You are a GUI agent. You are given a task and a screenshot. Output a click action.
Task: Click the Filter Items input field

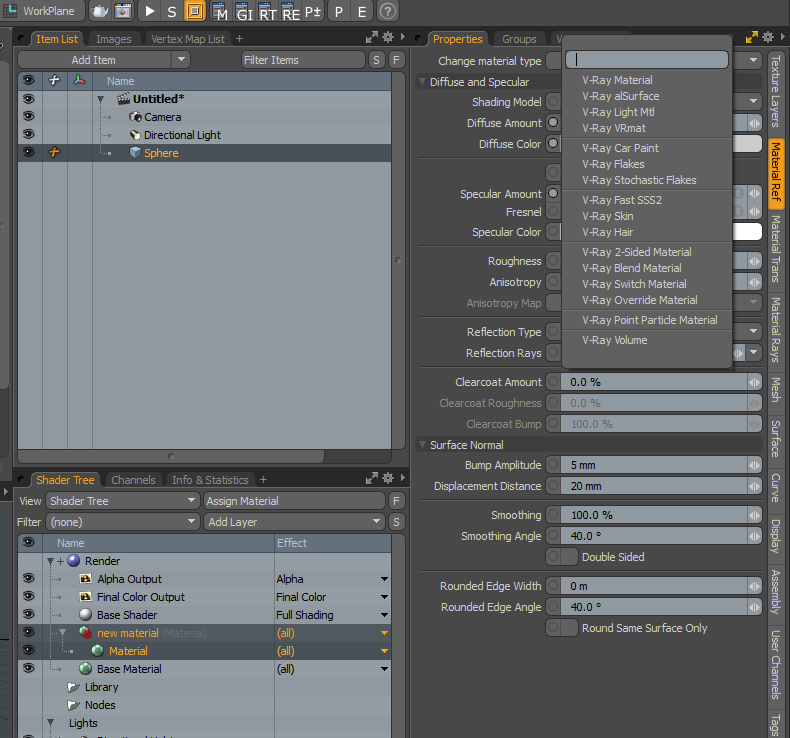[303, 60]
